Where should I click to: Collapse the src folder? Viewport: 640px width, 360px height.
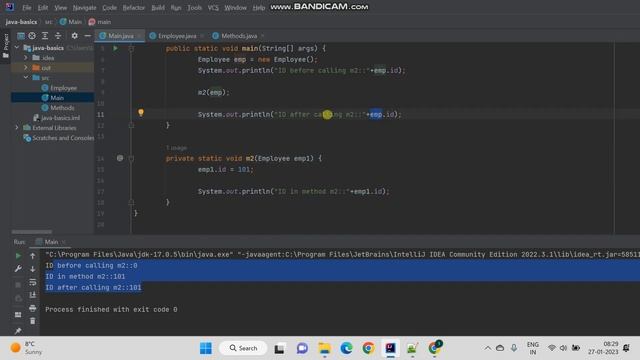point(26,78)
